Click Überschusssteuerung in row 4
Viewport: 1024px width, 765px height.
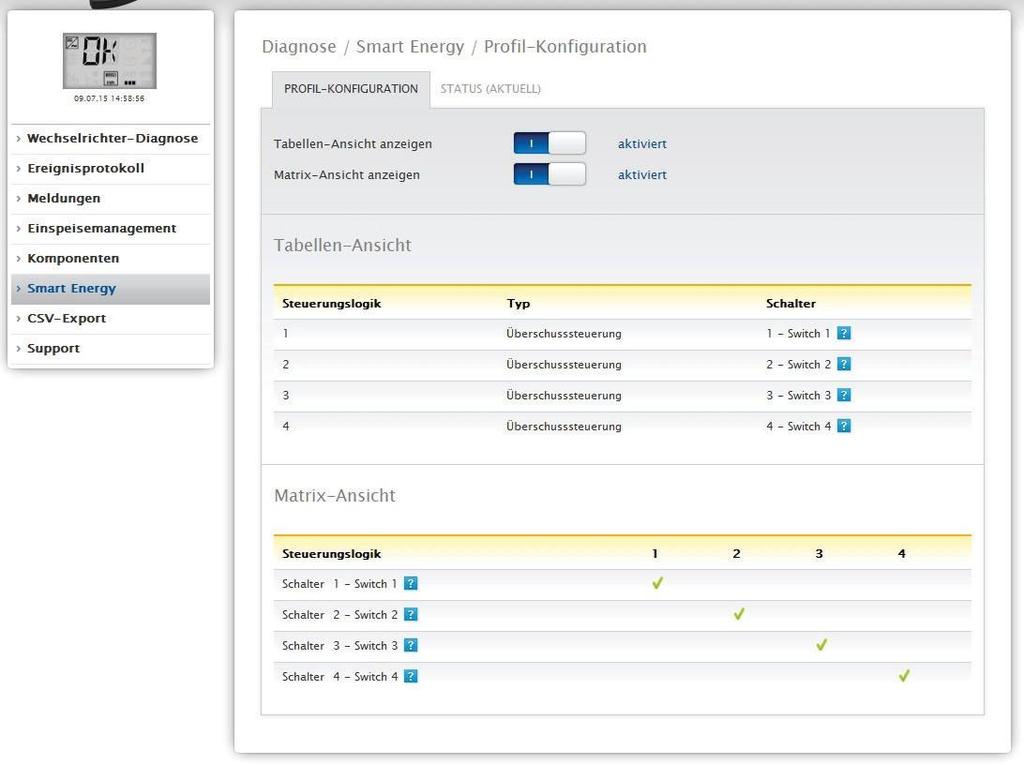[564, 426]
